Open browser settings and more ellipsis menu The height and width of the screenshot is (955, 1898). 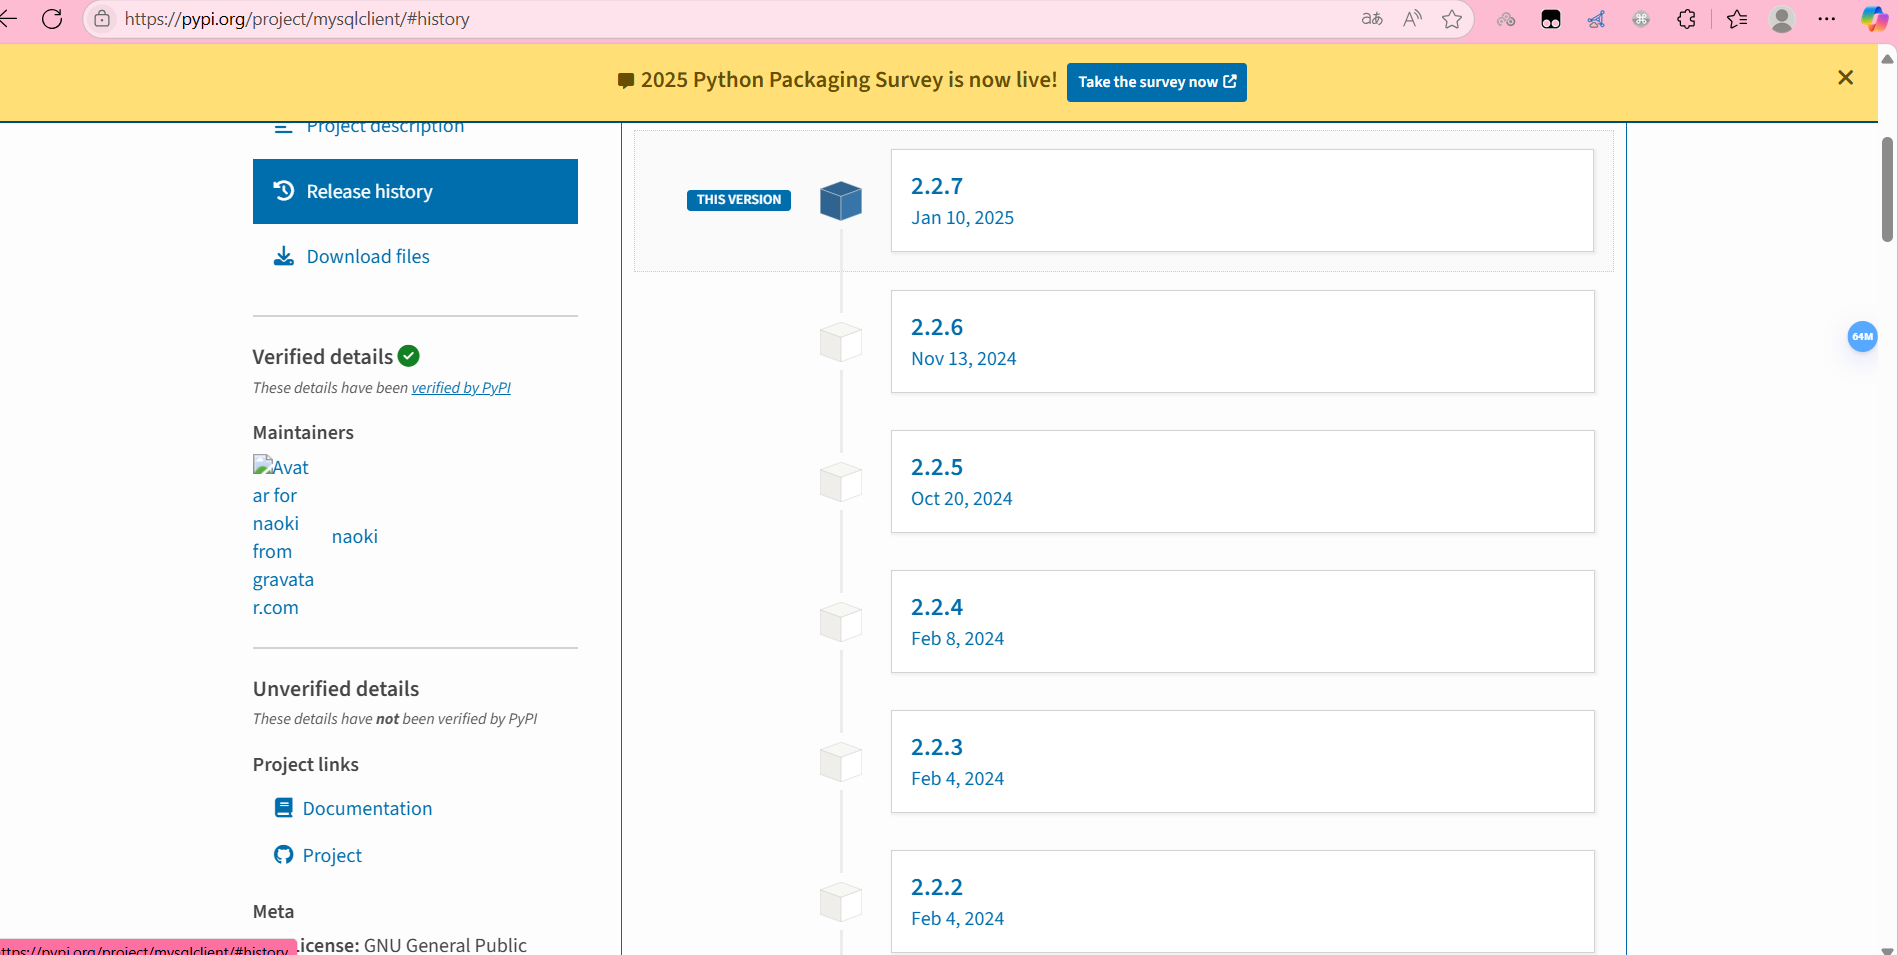pyautogui.click(x=1827, y=19)
